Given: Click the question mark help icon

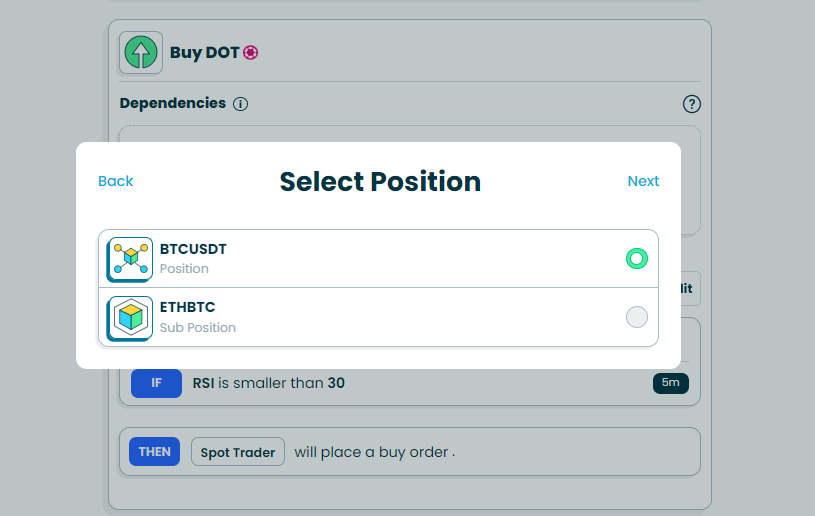Looking at the screenshot, I should (691, 104).
